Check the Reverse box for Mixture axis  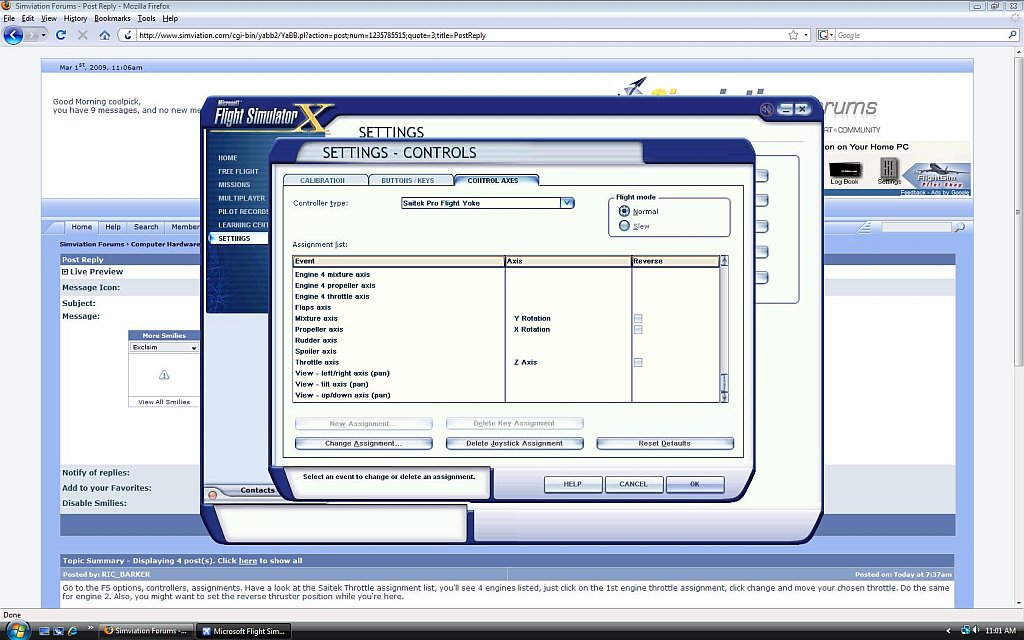click(x=638, y=318)
